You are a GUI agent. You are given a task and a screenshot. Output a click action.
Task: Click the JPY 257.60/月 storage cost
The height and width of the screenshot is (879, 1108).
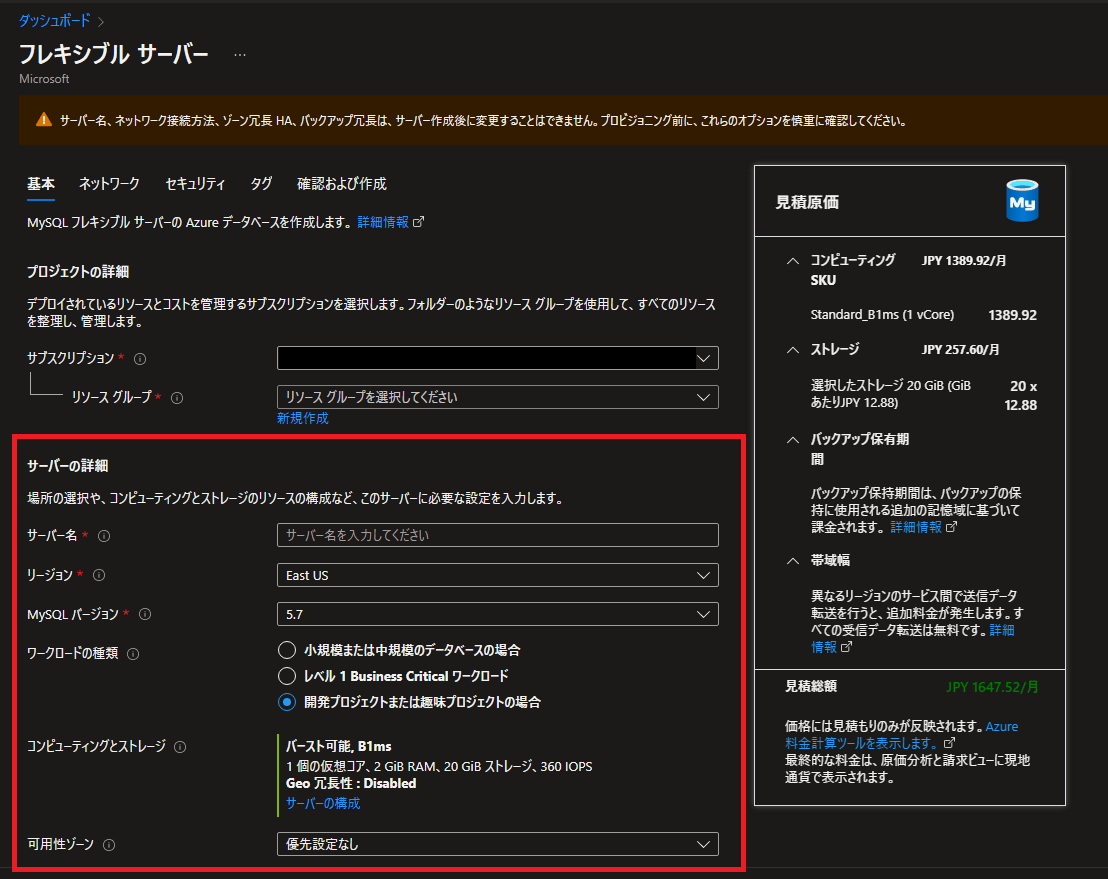960,350
